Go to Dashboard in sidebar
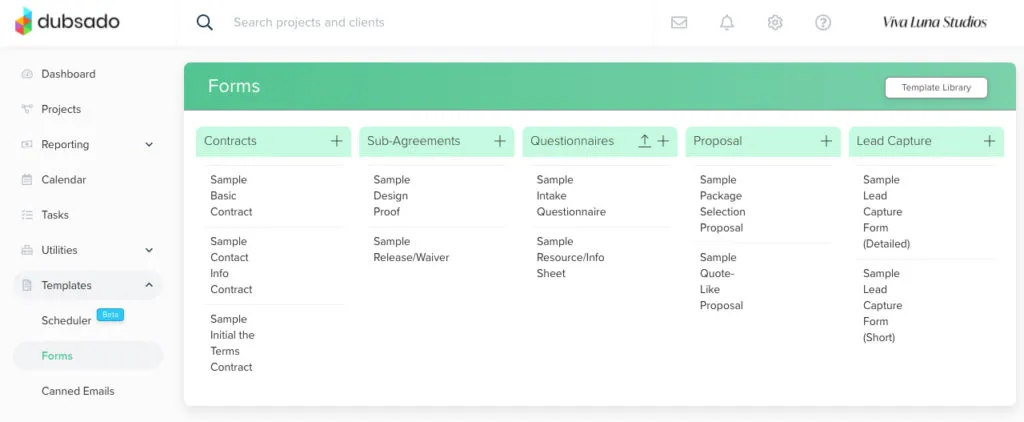1024x422 pixels. click(68, 74)
